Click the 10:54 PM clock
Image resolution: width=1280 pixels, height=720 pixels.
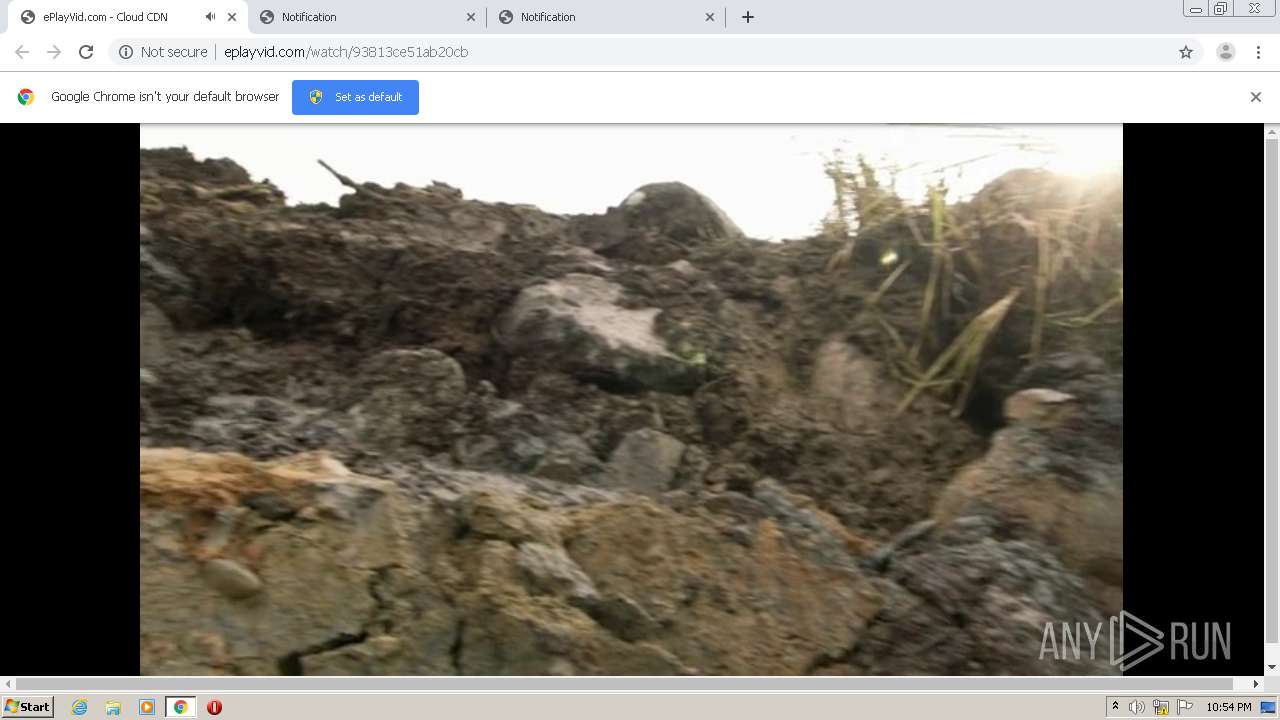coord(1229,707)
